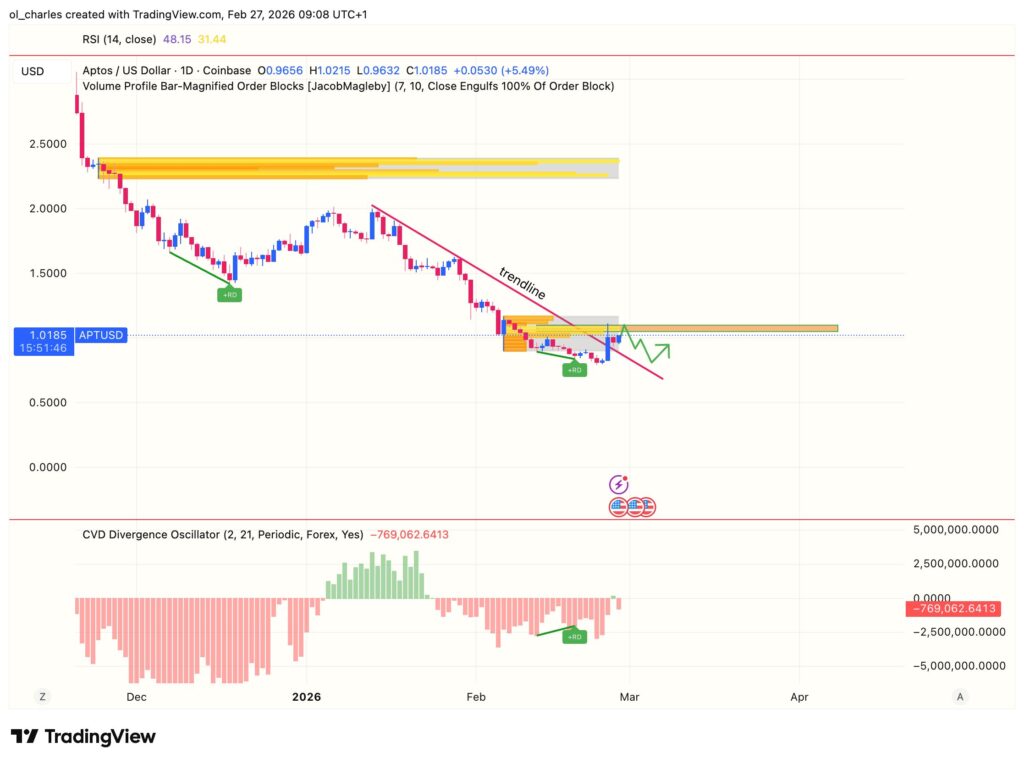Image resolution: width=1024 pixels, height=764 pixels.
Task: Click the lightning bolt event icon on the chart
Action: [618, 484]
